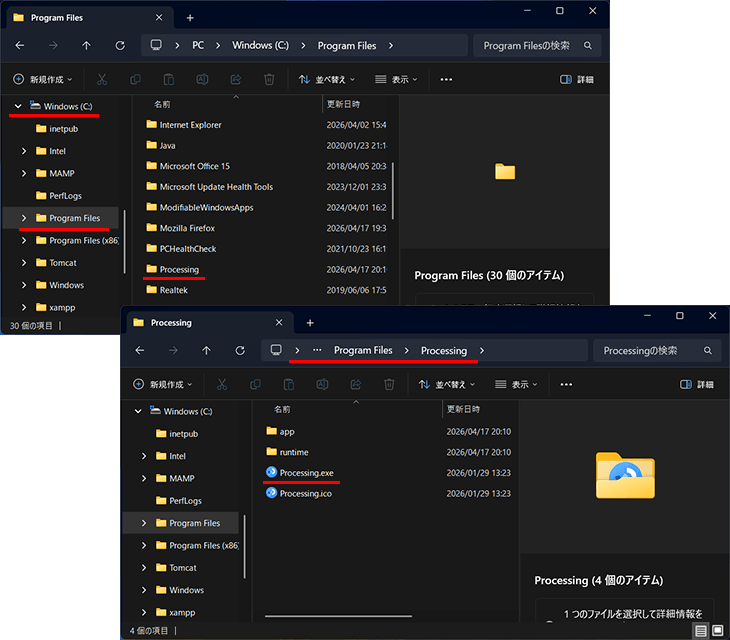
Task: Switch Processing window to large thumbnails view
Action: (x=718, y=631)
